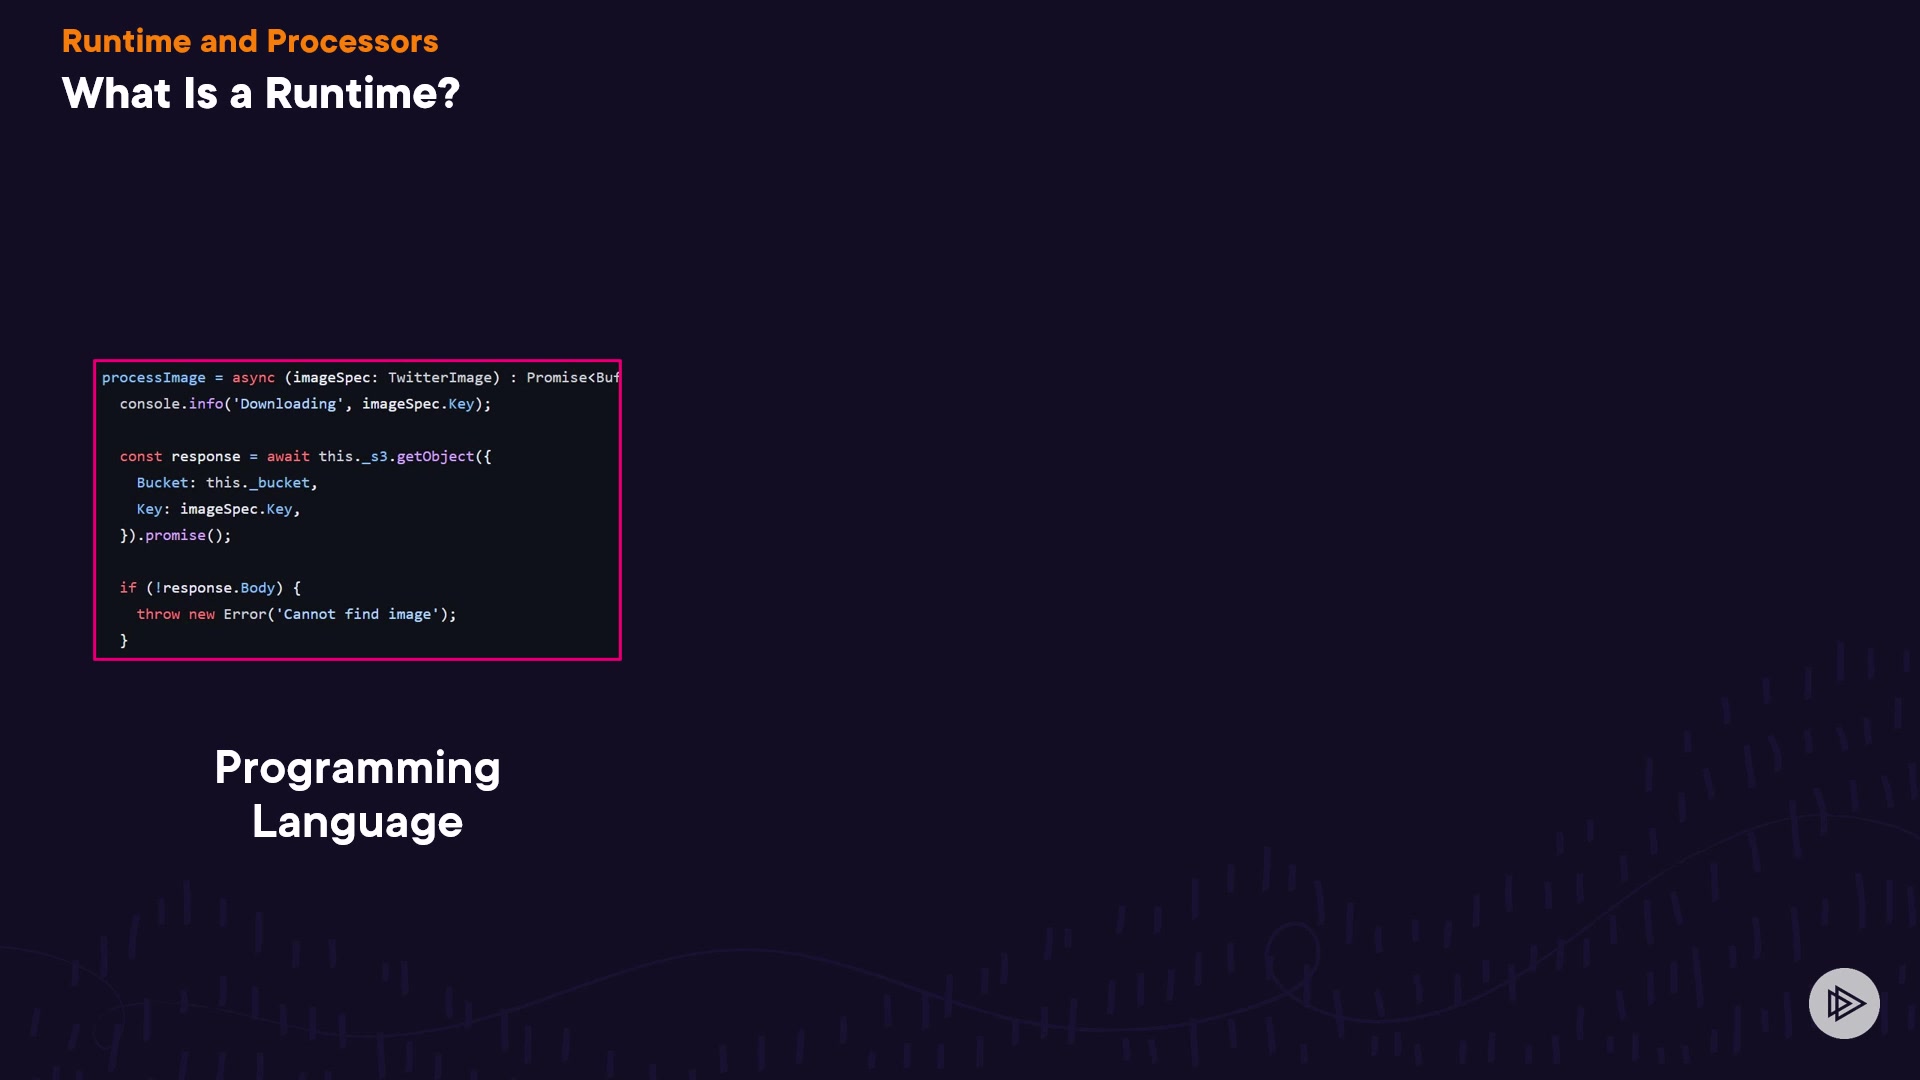1920x1080 pixels.
Task: Click the 'What Is a Runtime?' title
Action: pyautogui.click(x=260, y=94)
